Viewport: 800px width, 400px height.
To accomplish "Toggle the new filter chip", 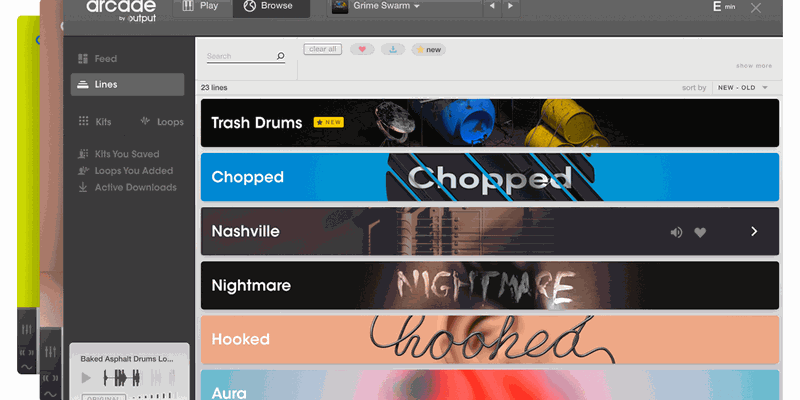I will click(x=428, y=49).
